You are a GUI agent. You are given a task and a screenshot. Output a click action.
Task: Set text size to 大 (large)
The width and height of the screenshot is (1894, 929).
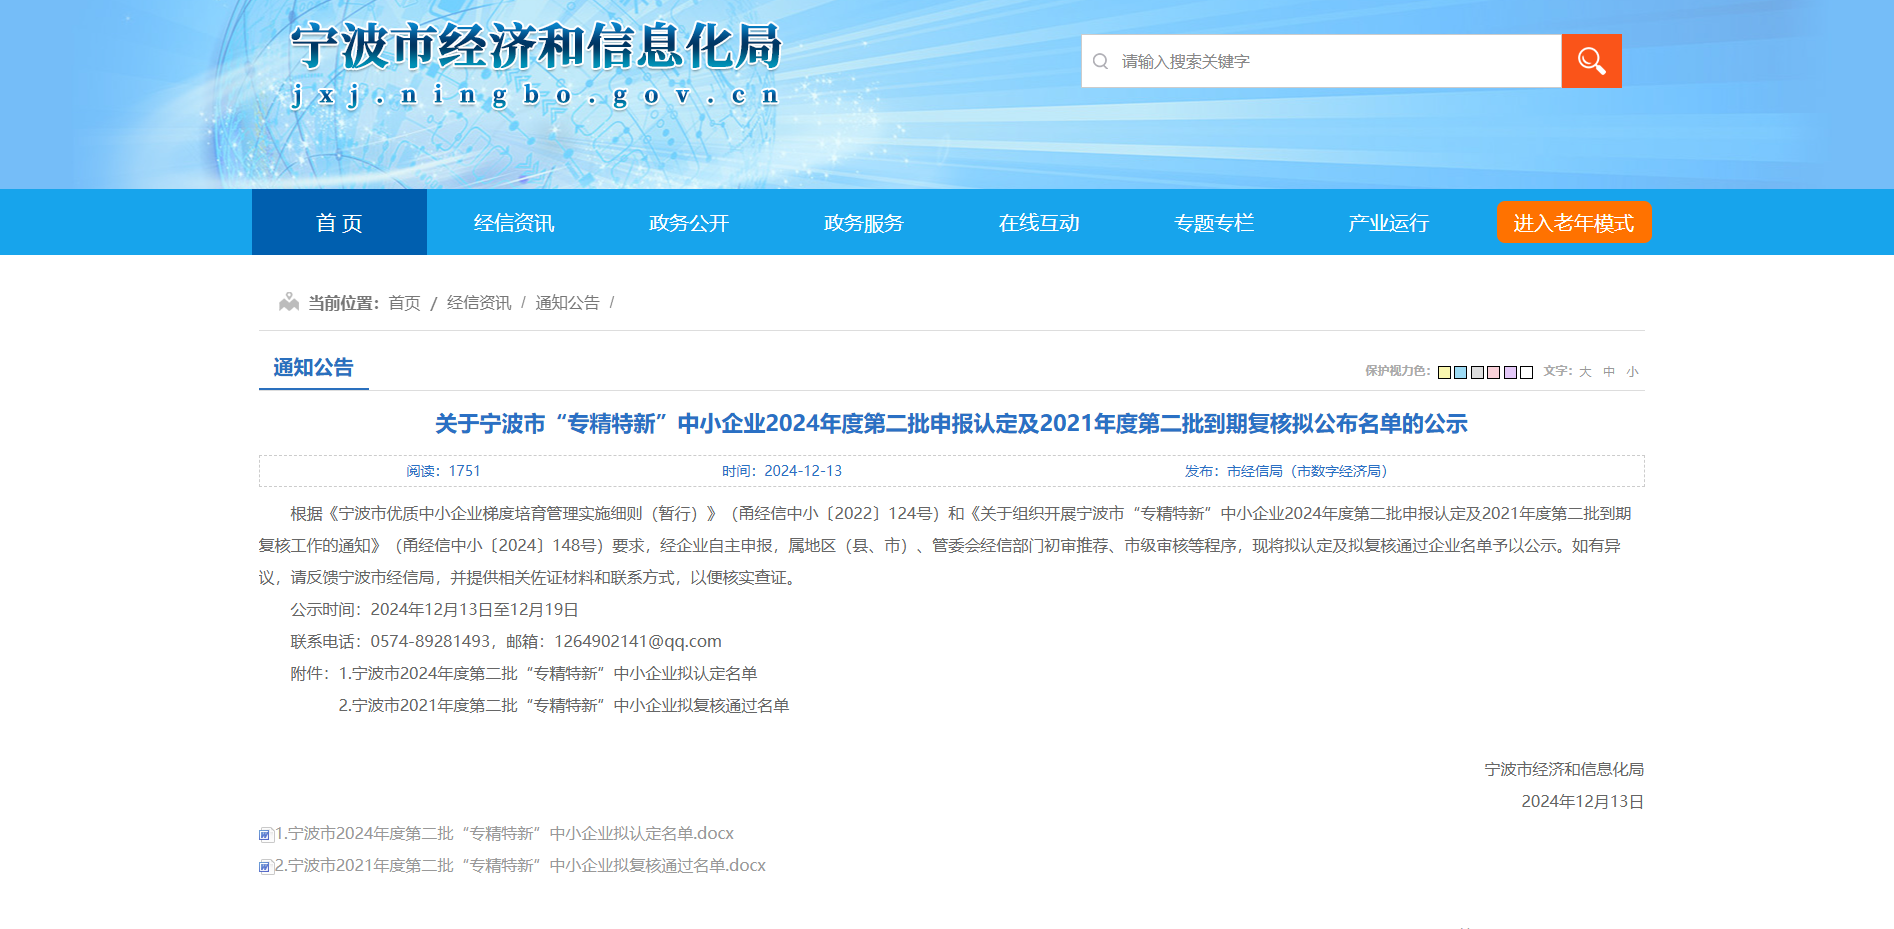click(1585, 372)
